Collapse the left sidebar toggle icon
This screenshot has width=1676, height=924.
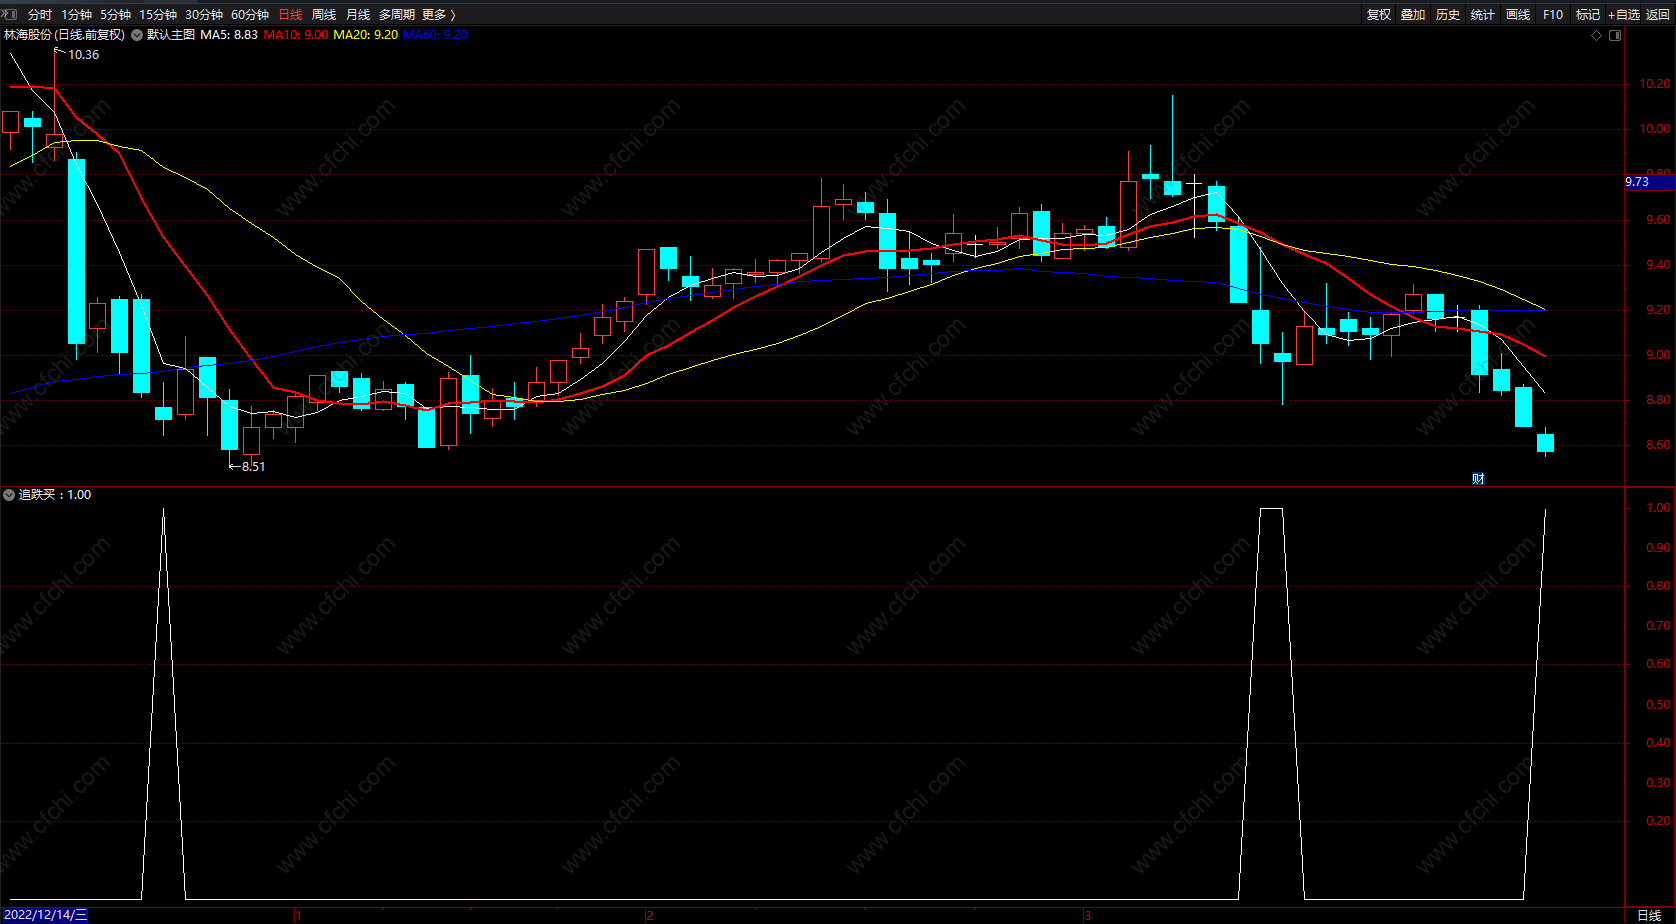pos(9,14)
